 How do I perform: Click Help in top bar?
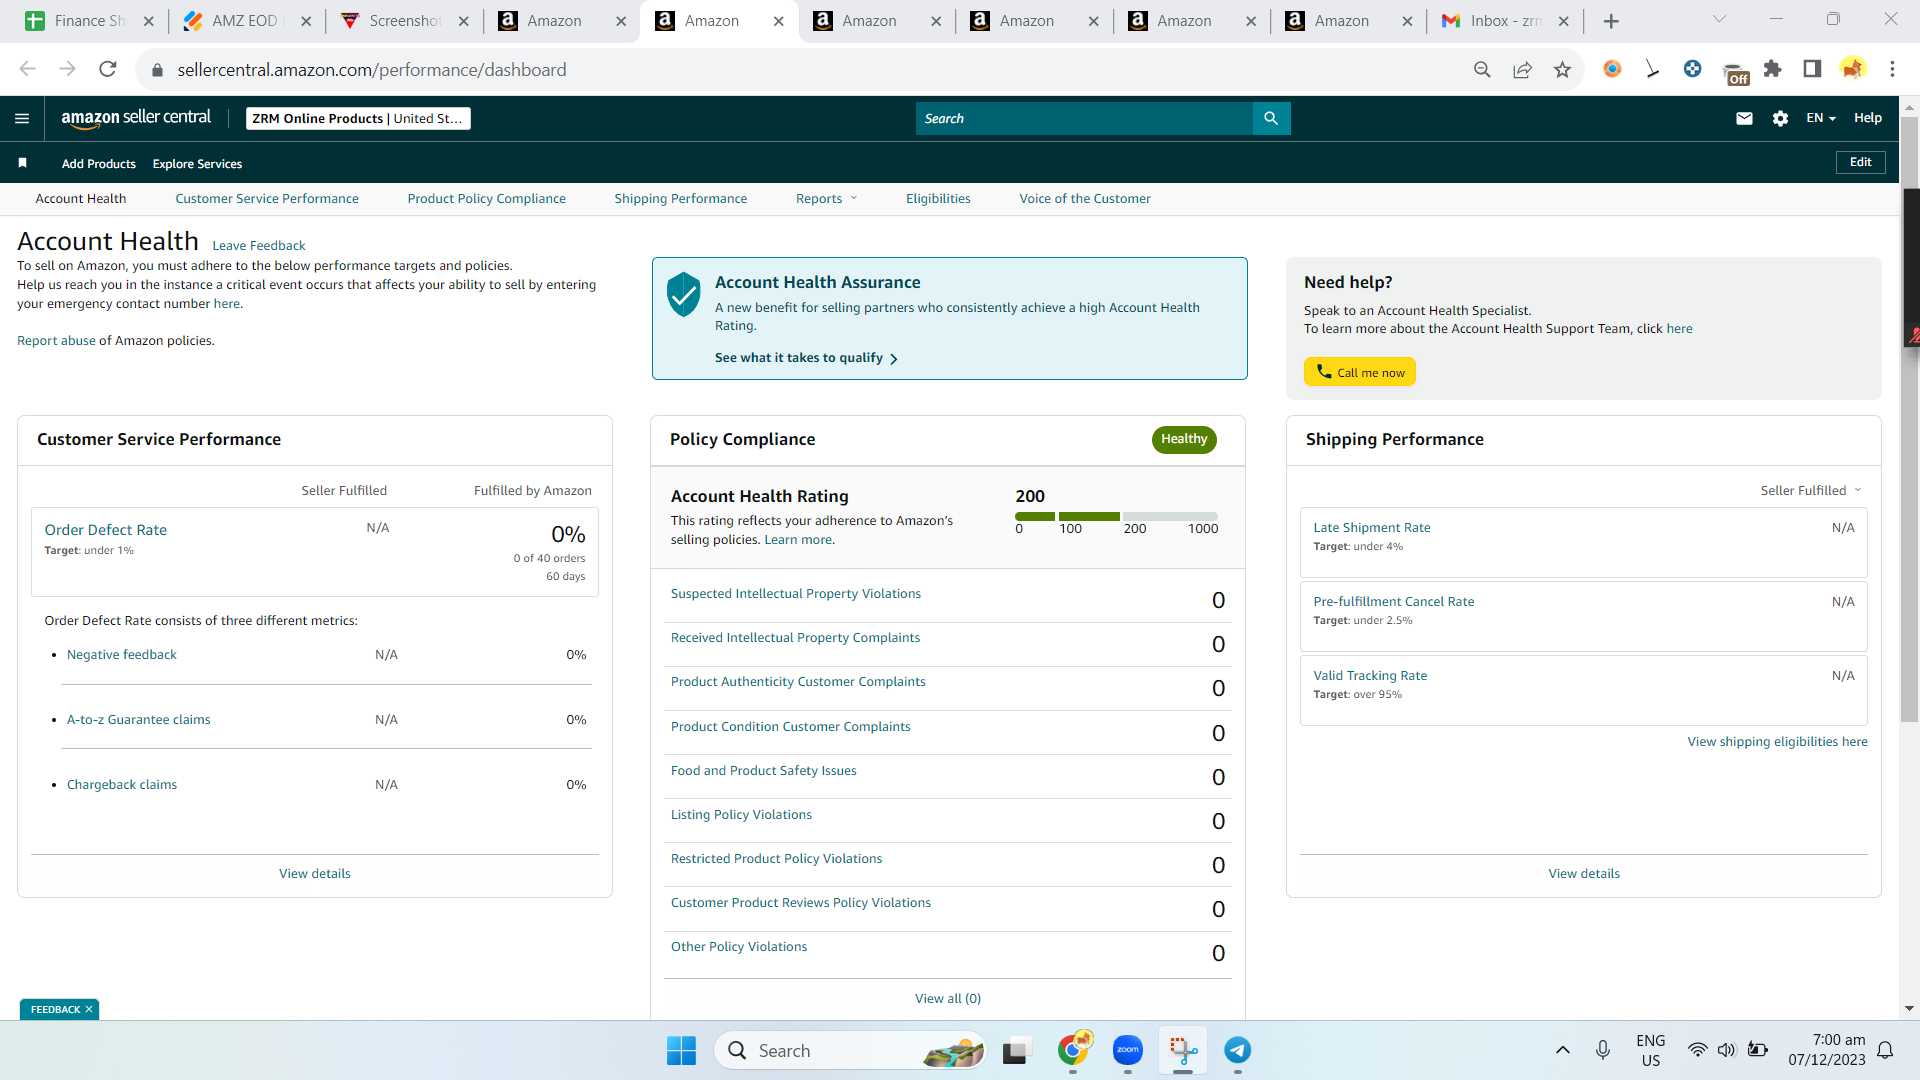1867,118
